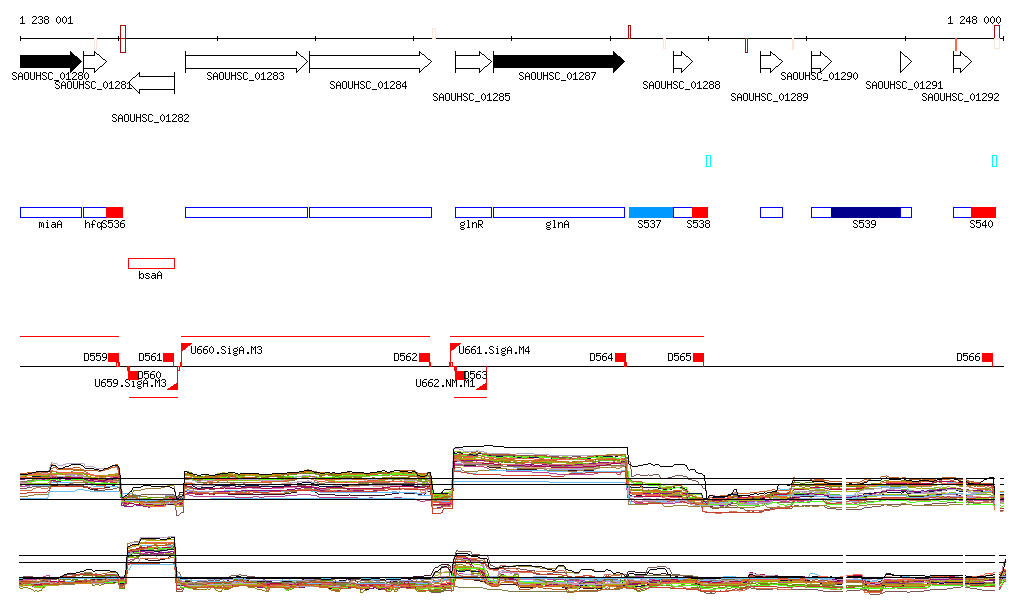Select the blue box under SAOUHSC_01283
The width and height of the screenshot is (1024, 611).
(247, 212)
